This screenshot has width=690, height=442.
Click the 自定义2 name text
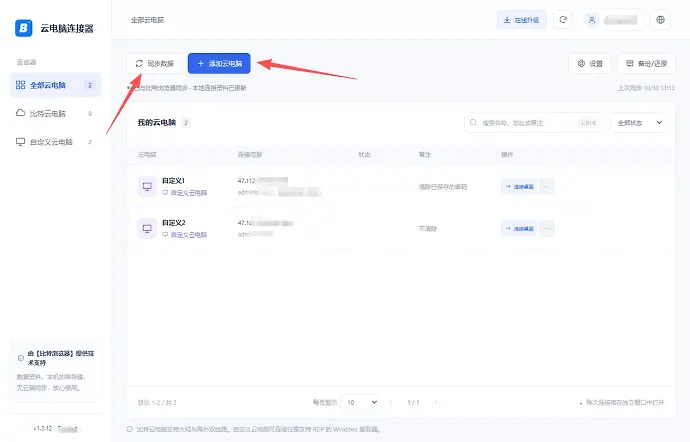174,223
